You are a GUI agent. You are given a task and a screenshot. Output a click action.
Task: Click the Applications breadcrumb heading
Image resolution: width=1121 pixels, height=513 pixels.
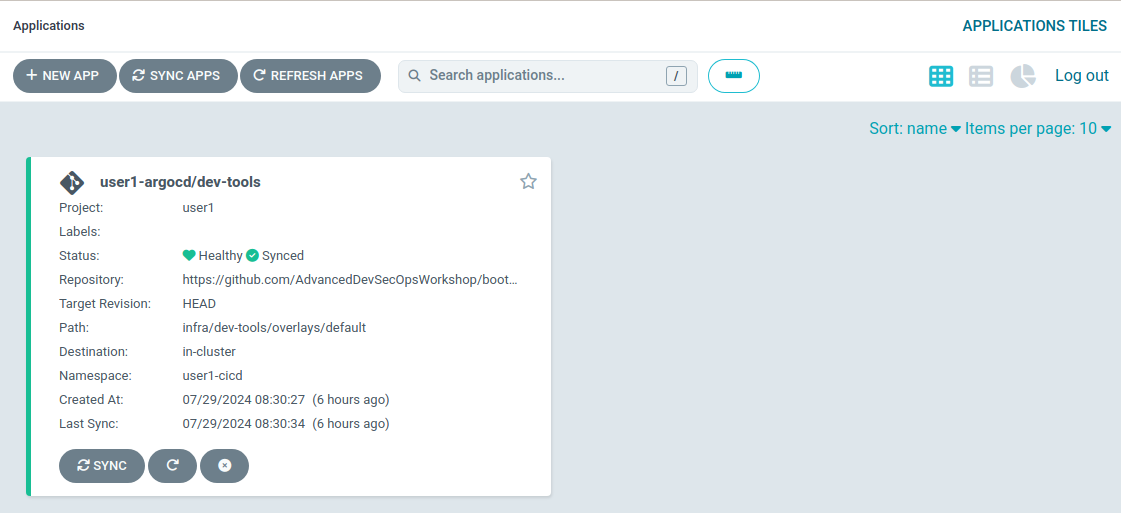point(49,26)
